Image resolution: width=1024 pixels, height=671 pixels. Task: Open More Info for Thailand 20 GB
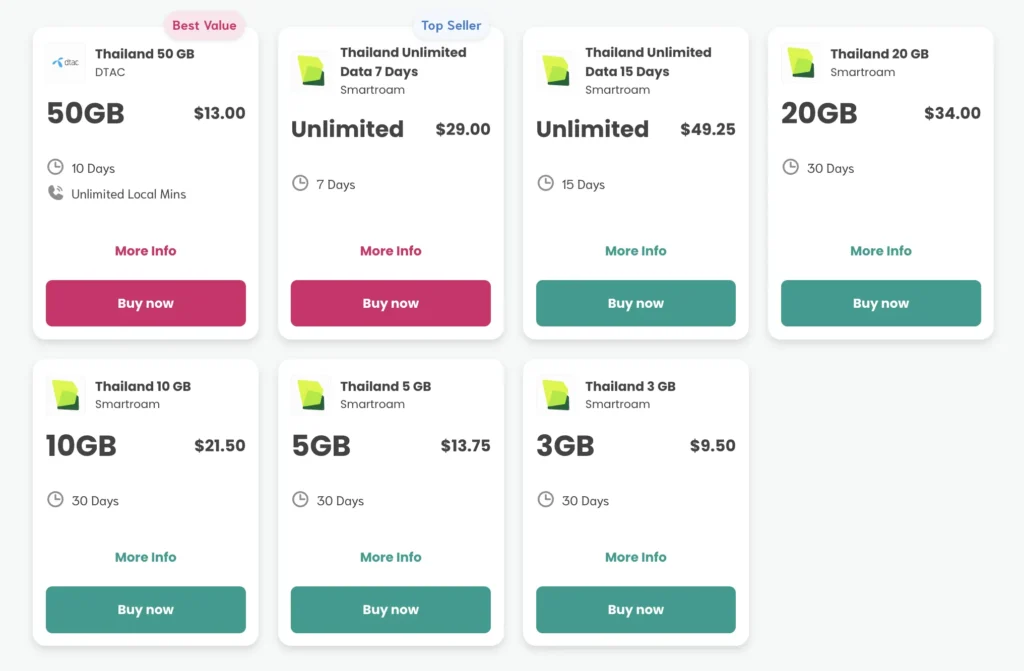click(881, 251)
